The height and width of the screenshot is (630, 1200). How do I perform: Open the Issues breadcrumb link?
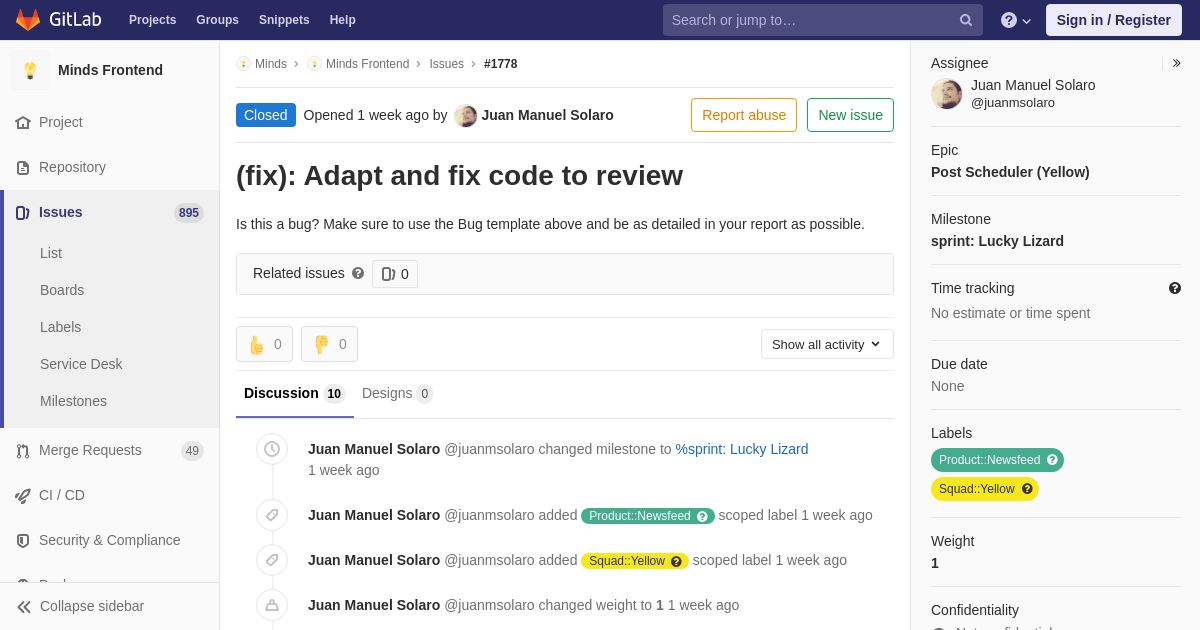(x=447, y=64)
